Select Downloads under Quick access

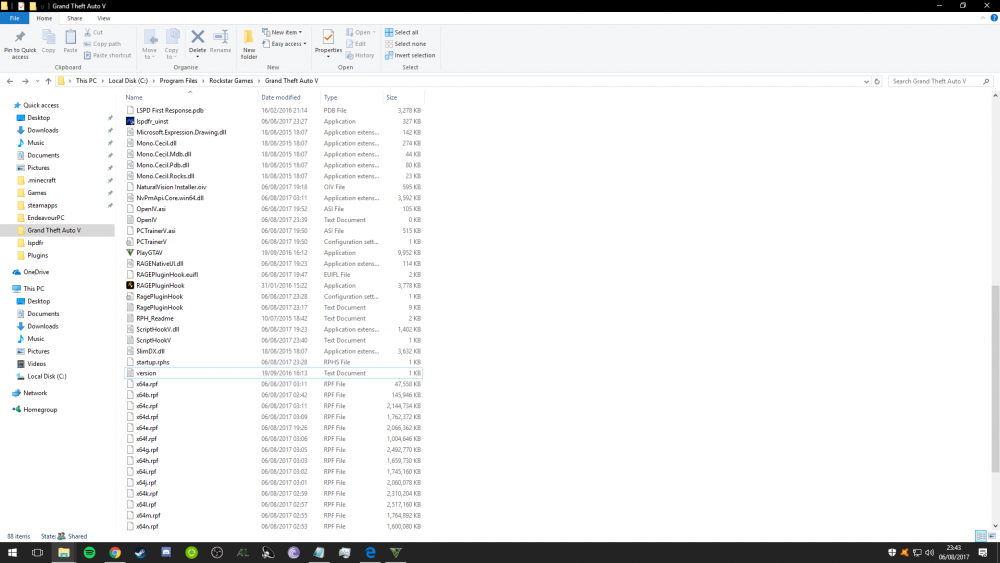(x=43, y=130)
